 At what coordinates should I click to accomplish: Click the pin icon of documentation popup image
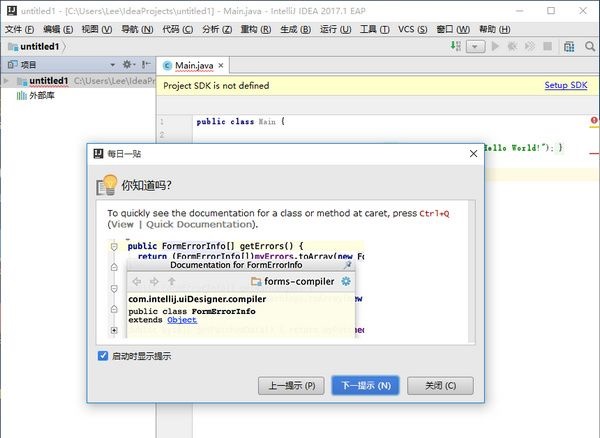click(348, 265)
